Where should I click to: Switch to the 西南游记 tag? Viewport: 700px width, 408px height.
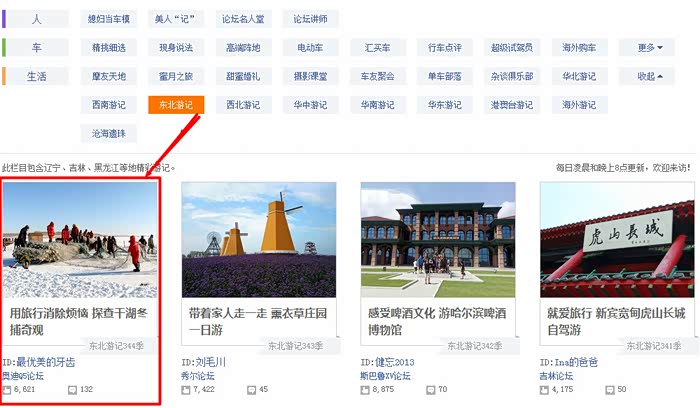108,105
